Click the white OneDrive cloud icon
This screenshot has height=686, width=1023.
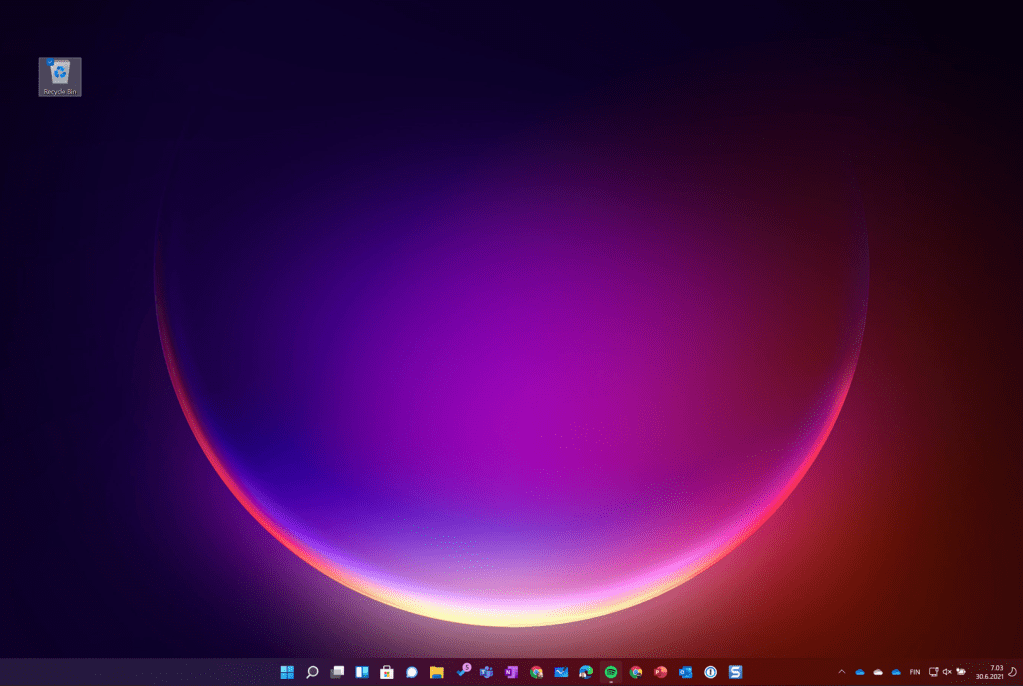pyautogui.click(x=878, y=672)
